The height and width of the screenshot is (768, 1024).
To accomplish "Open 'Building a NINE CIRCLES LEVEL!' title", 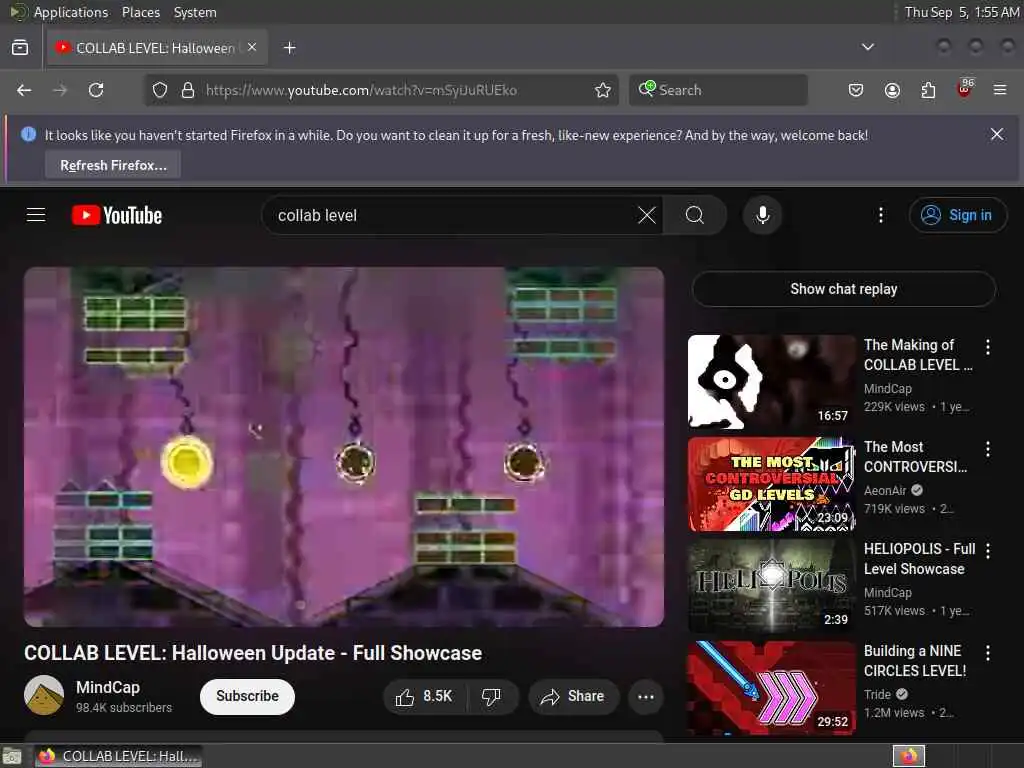I will click(915, 660).
